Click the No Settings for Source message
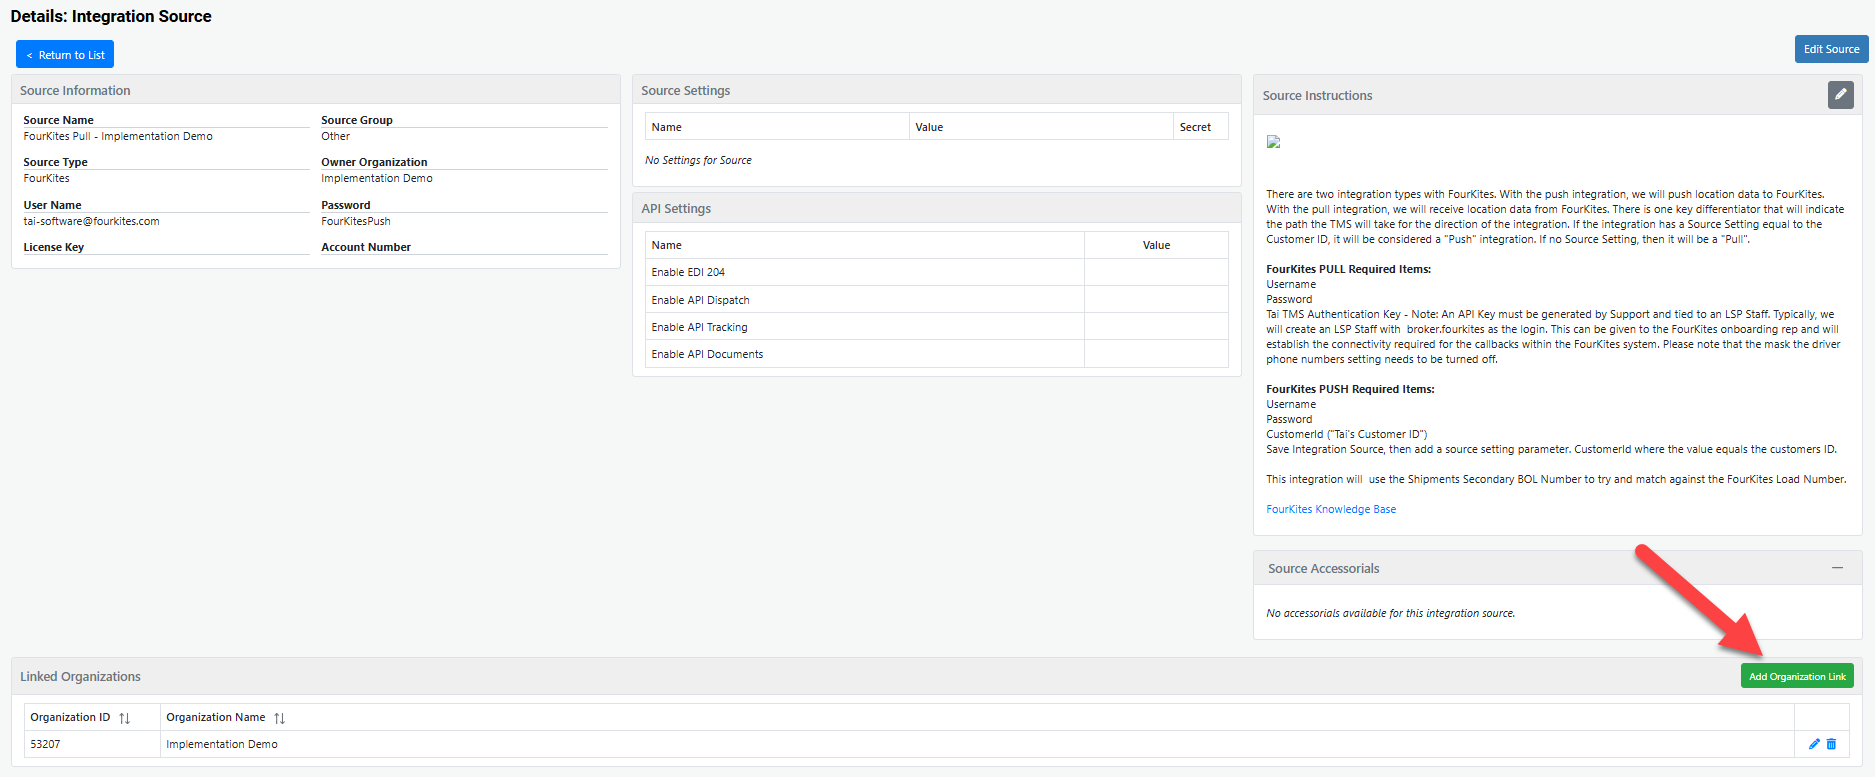Screen dimensions: 1875x777 point(698,160)
